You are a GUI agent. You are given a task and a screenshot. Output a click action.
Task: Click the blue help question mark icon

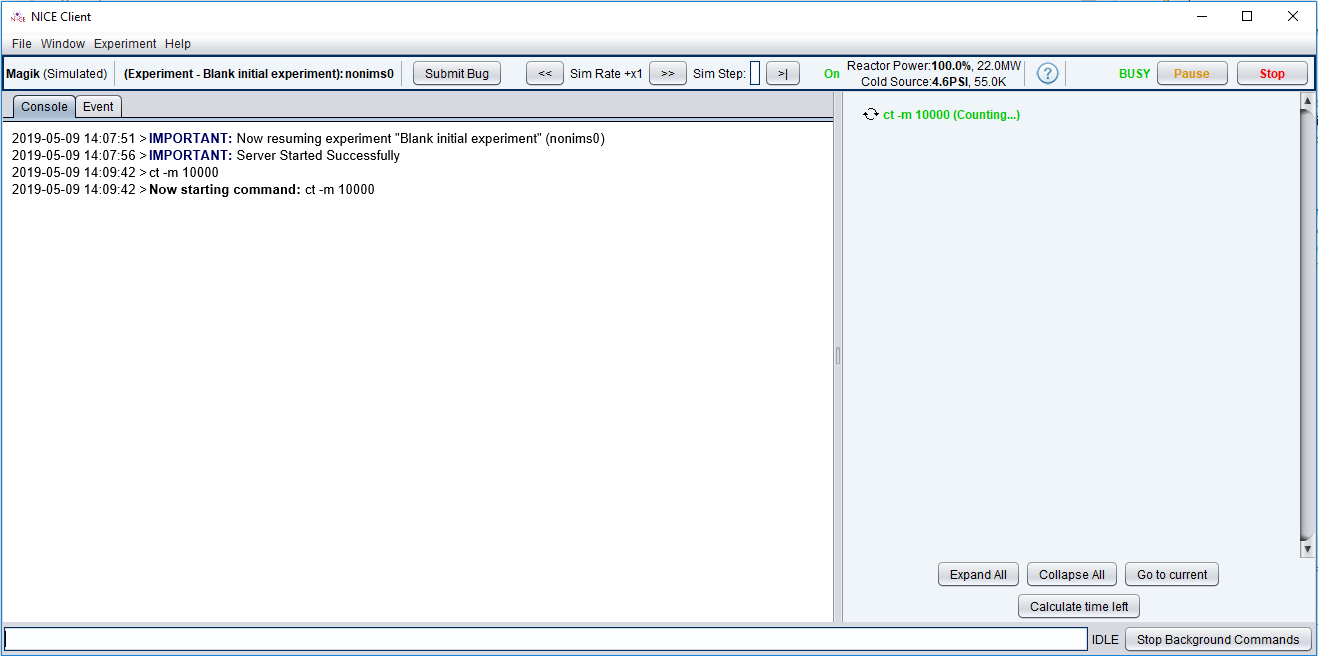tap(1047, 74)
